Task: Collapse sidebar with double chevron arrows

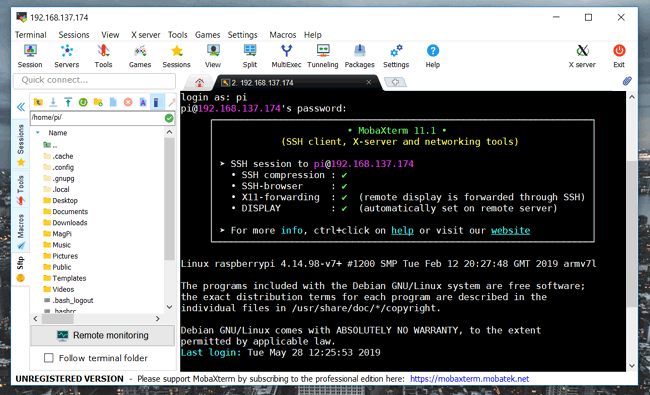Action: tap(21, 107)
